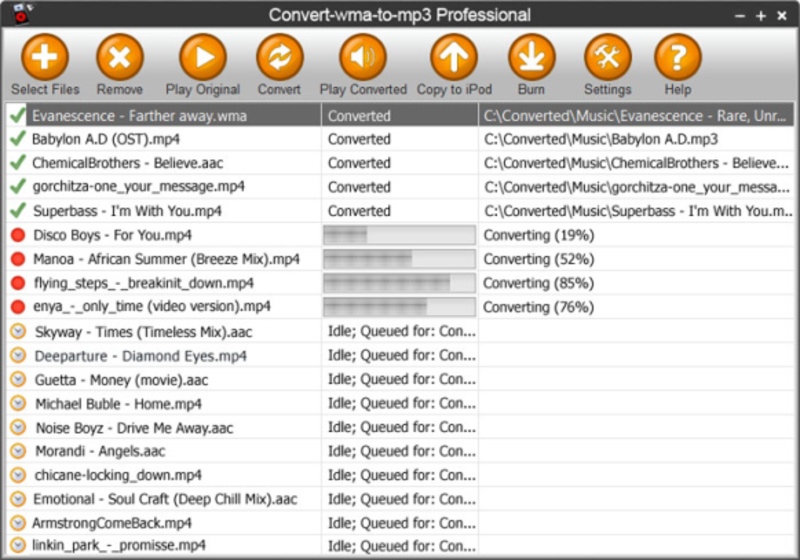
Task: Click clock icon beside Emotional - Soul Craft
Action: [x=18, y=499]
